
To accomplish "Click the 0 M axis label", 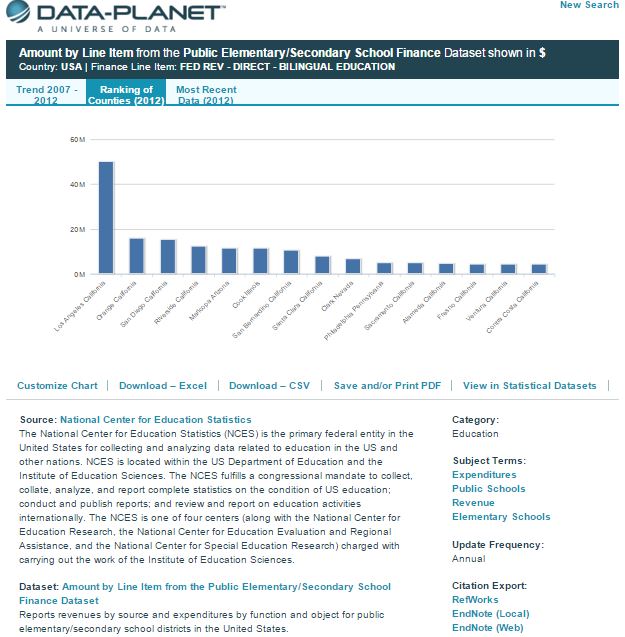I will [80, 275].
